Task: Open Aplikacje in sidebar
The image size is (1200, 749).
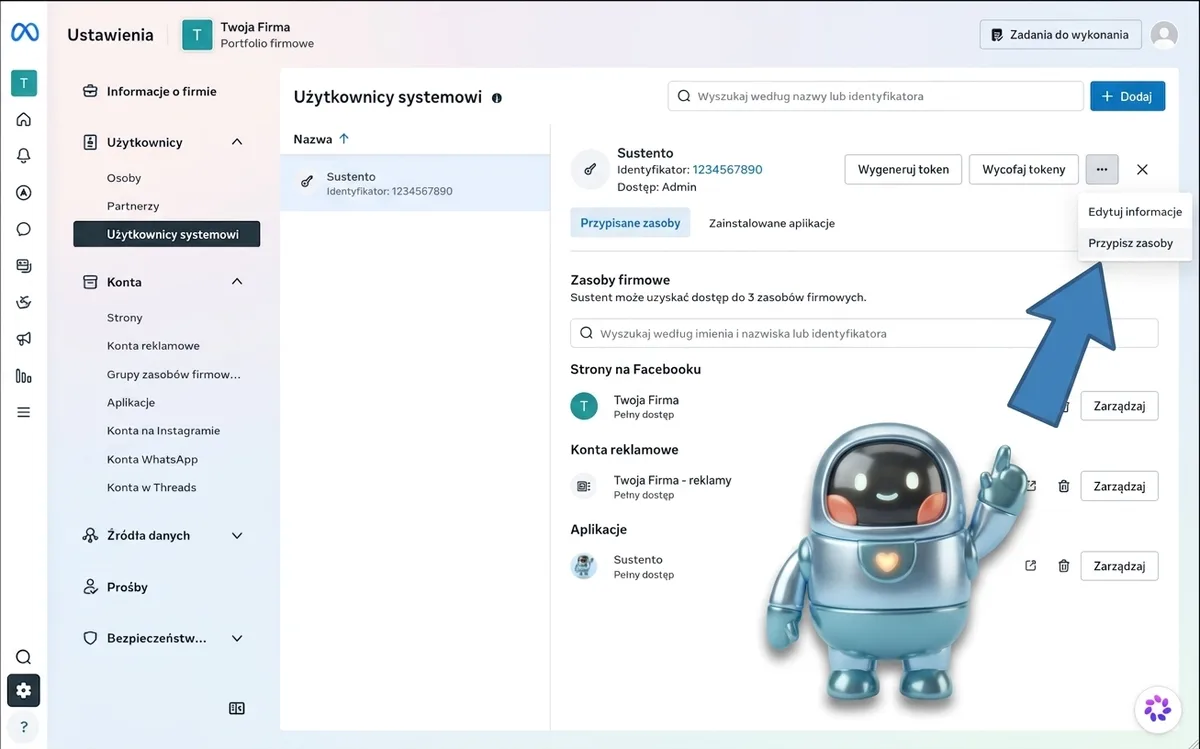Action: pos(131,403)
